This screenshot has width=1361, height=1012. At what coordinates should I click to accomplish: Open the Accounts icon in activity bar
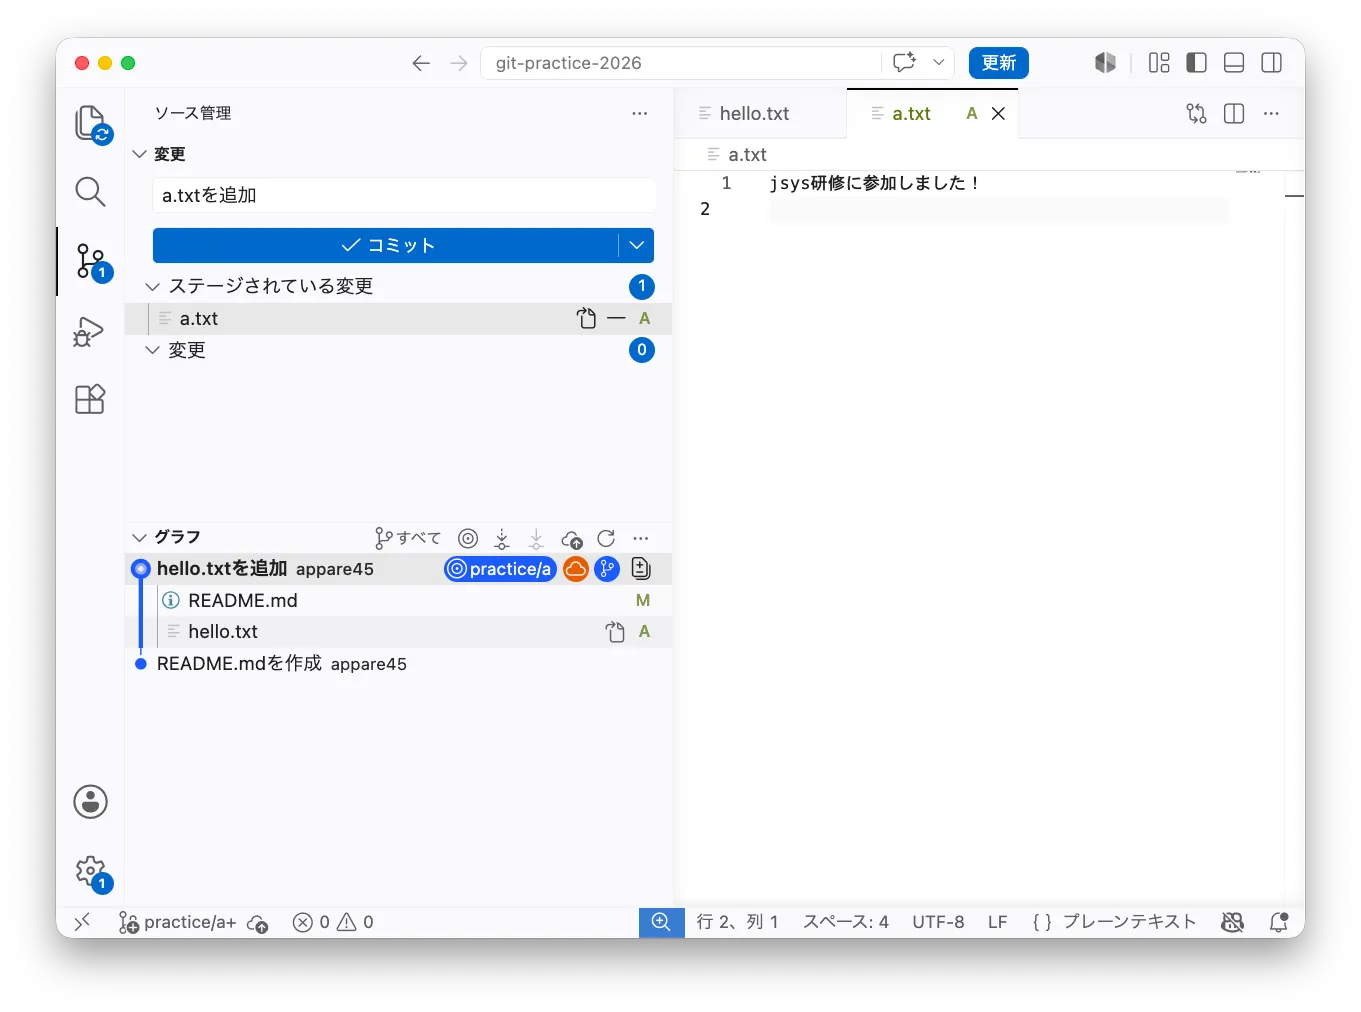coord(91,801)
